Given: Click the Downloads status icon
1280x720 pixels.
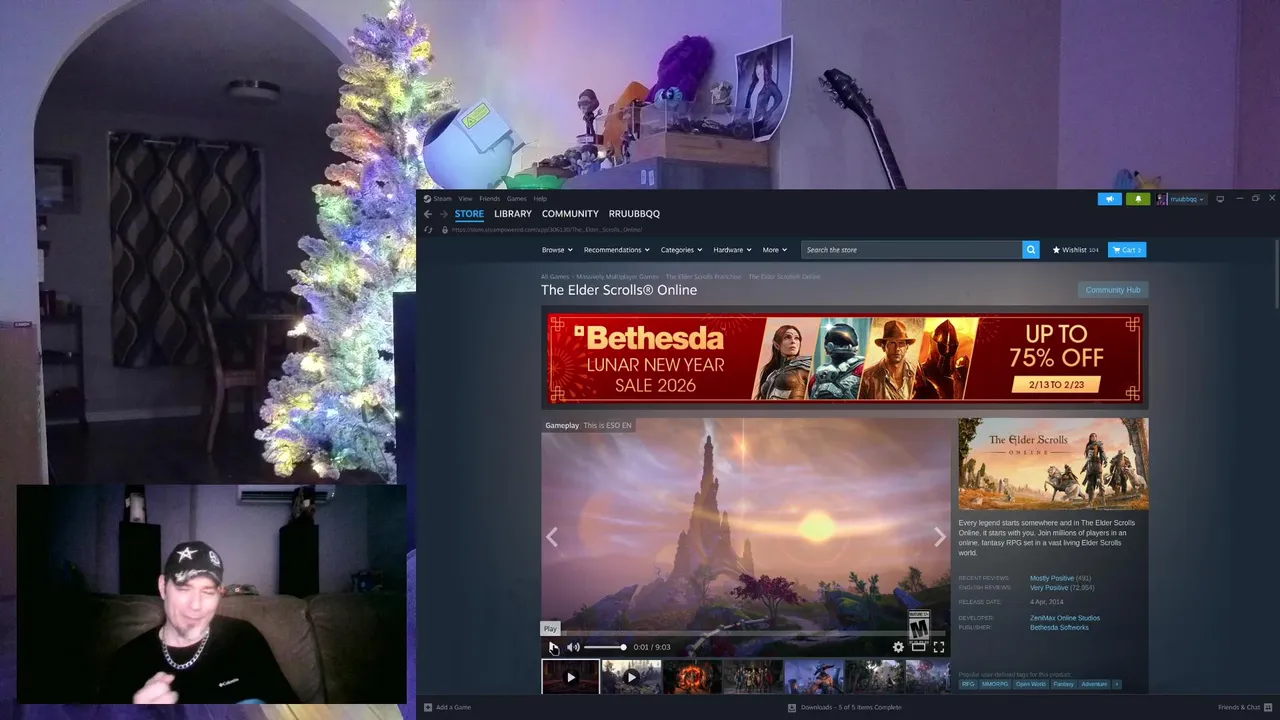Looking at the screenshot, I should point(792,707).
